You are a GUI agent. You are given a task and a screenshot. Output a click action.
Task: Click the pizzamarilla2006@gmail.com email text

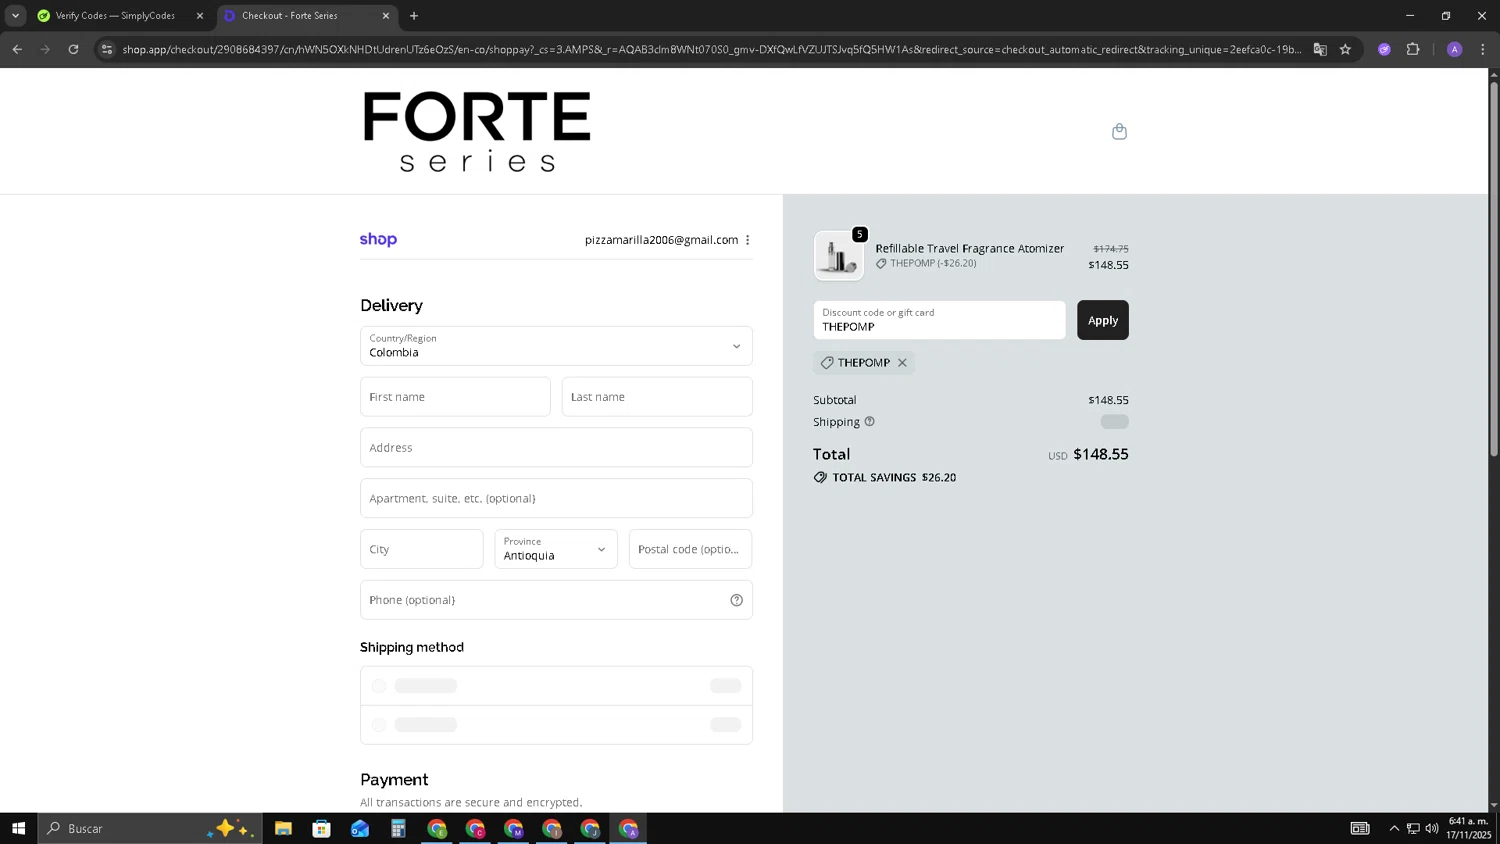click(x=661, y=240)
